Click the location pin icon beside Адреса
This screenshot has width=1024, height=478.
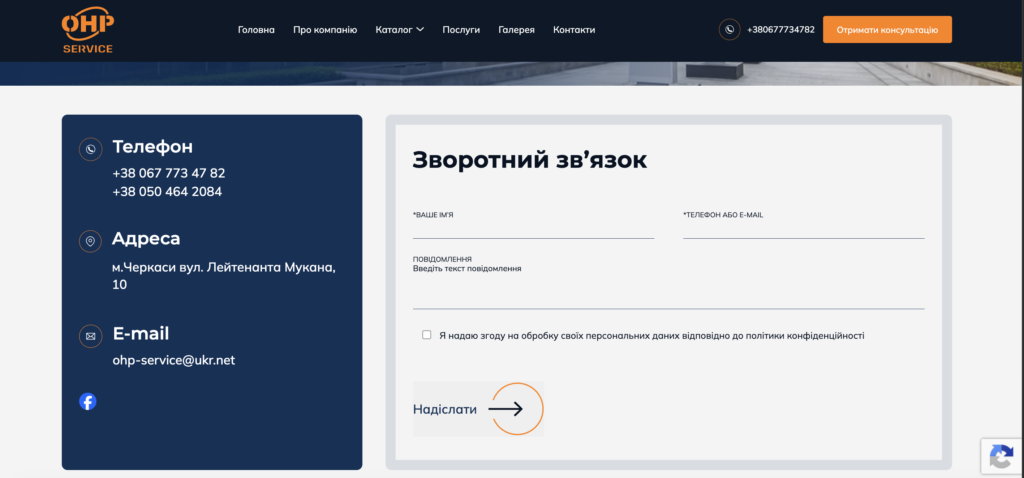pos(91,241)
